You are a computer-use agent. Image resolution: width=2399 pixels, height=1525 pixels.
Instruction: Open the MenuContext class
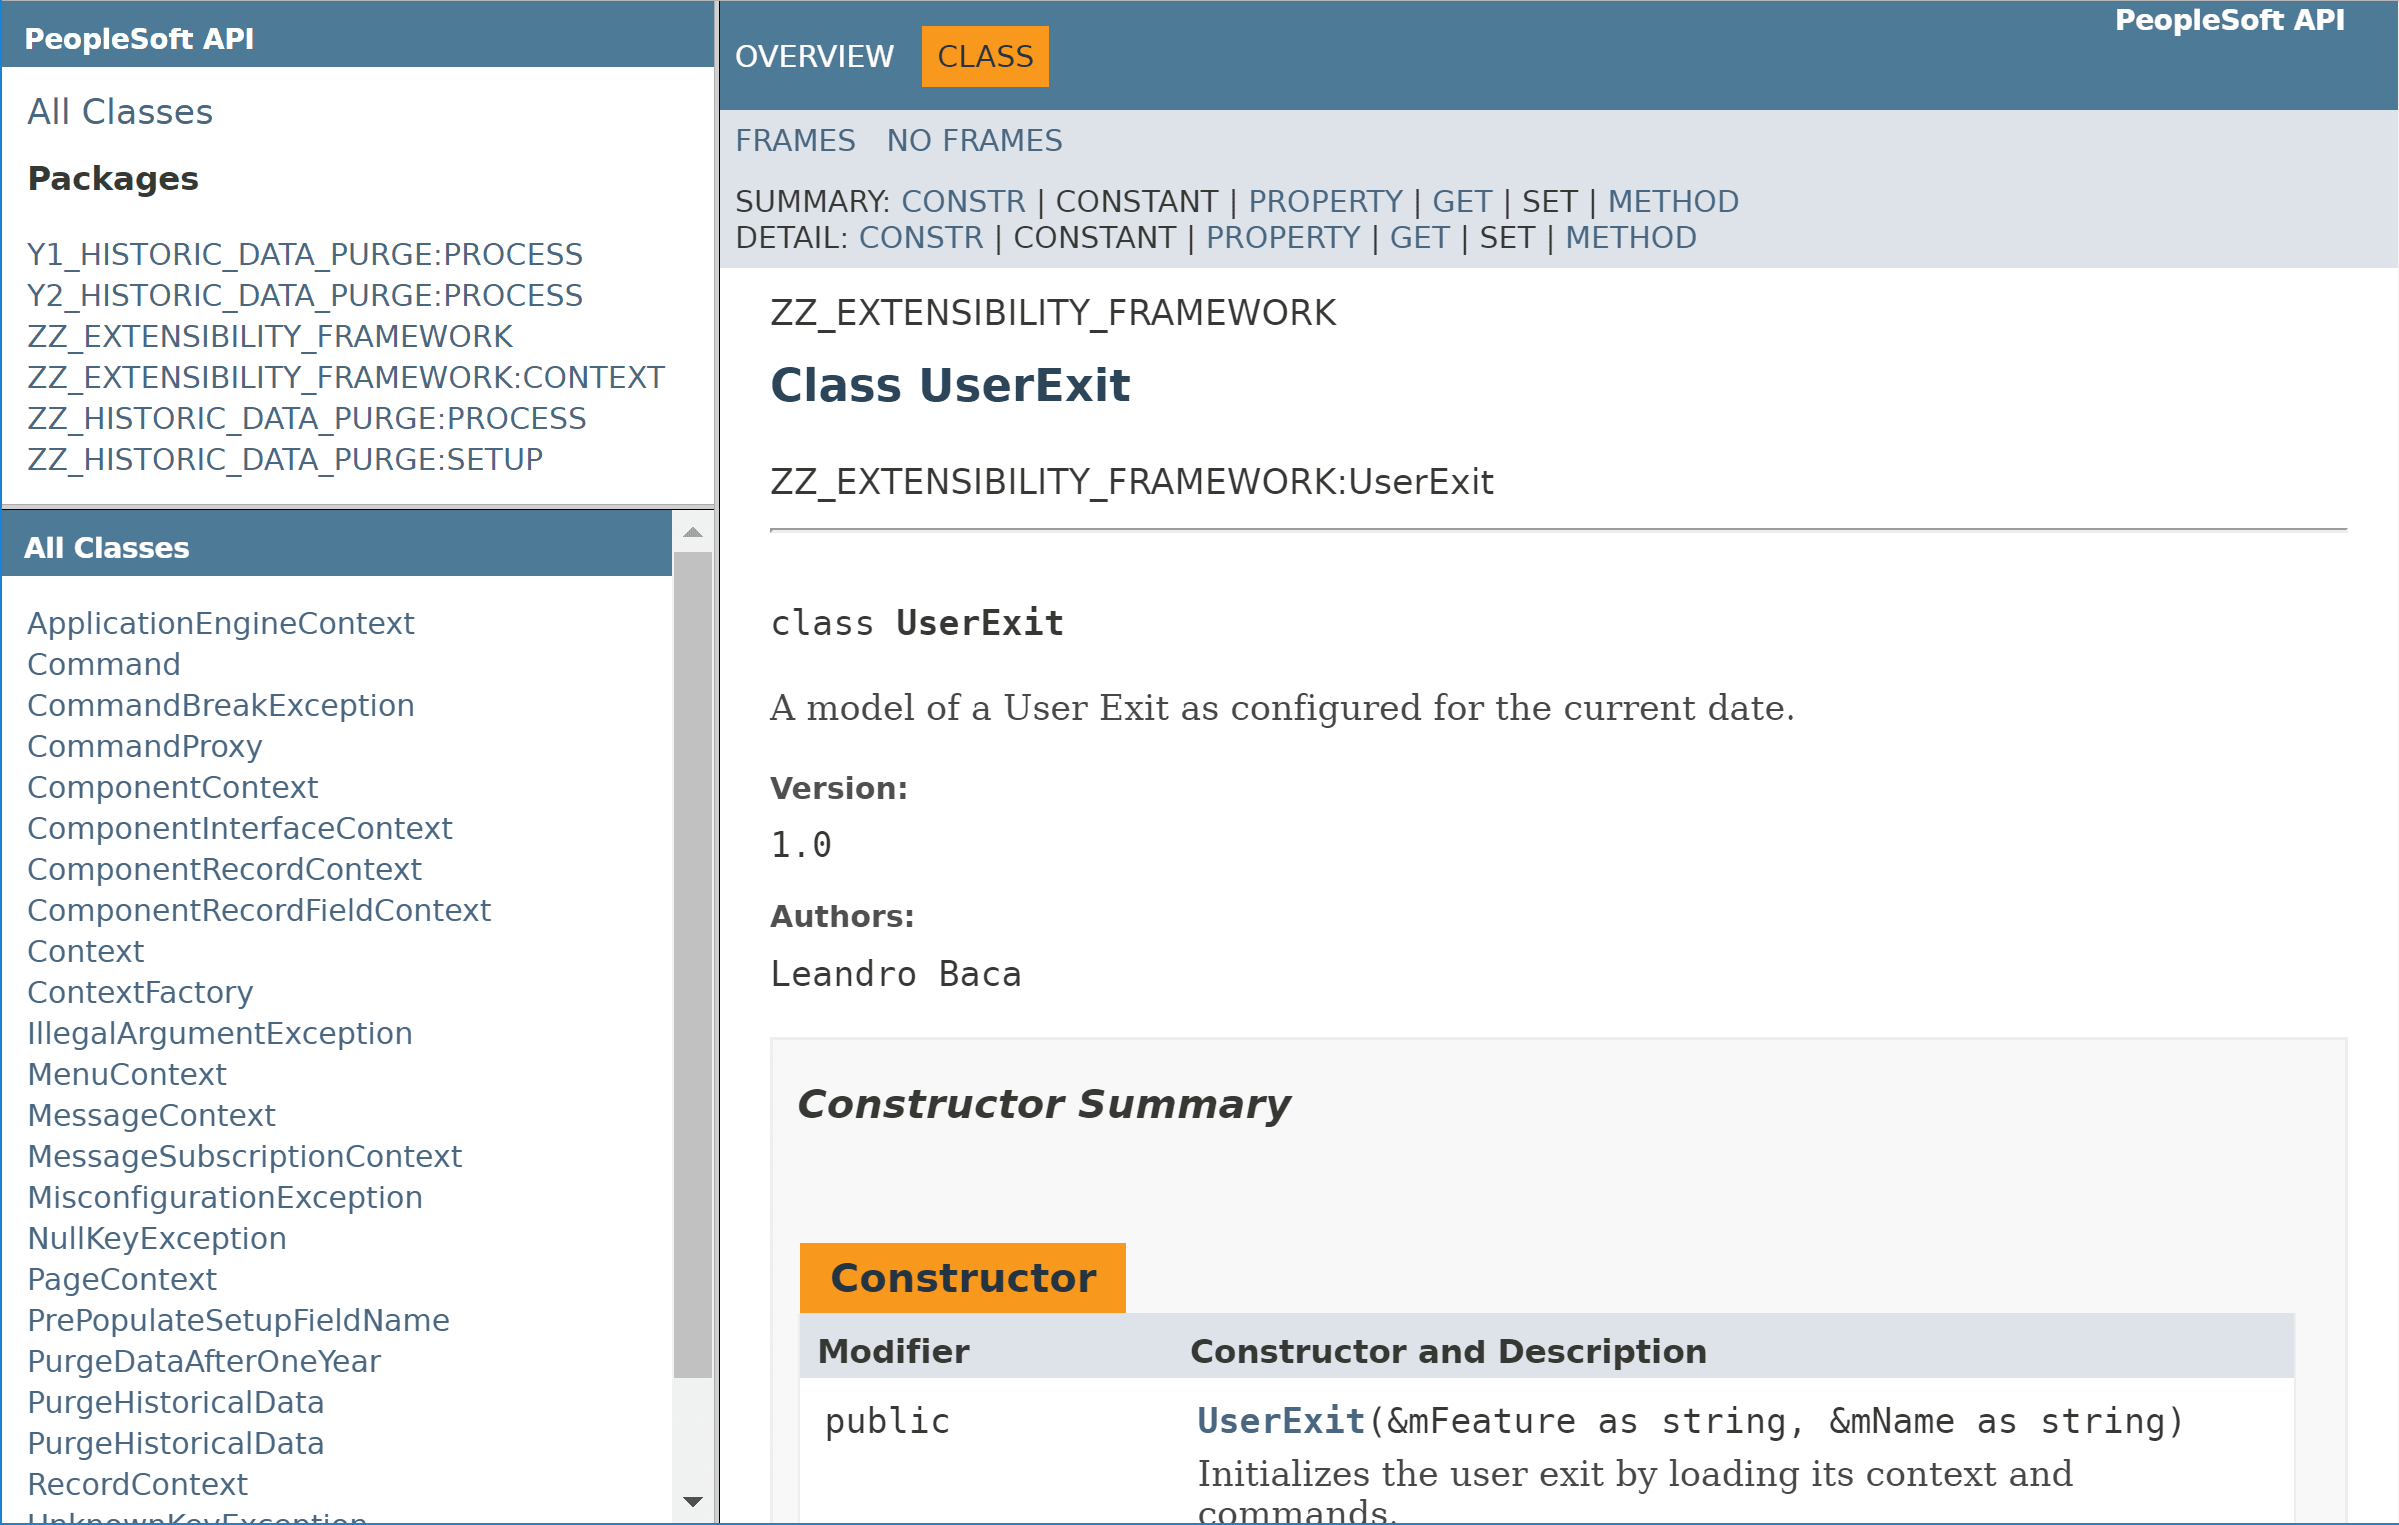pos(127,1075)
